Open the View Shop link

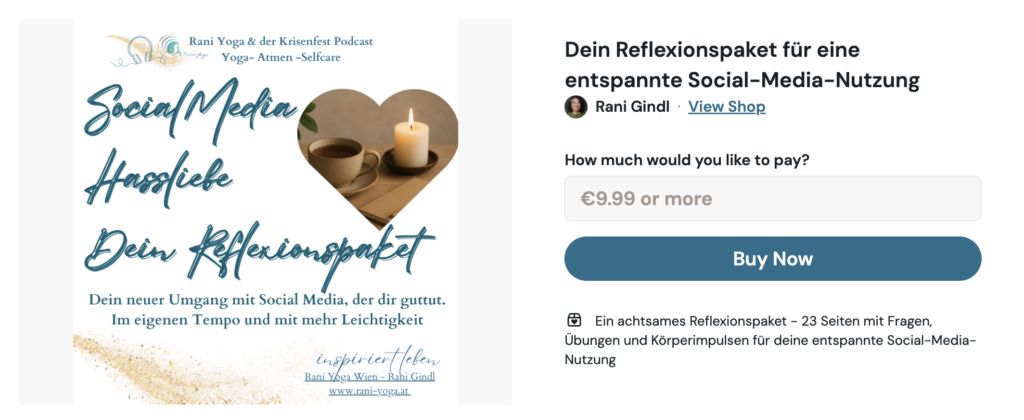[x=727, y=106]
